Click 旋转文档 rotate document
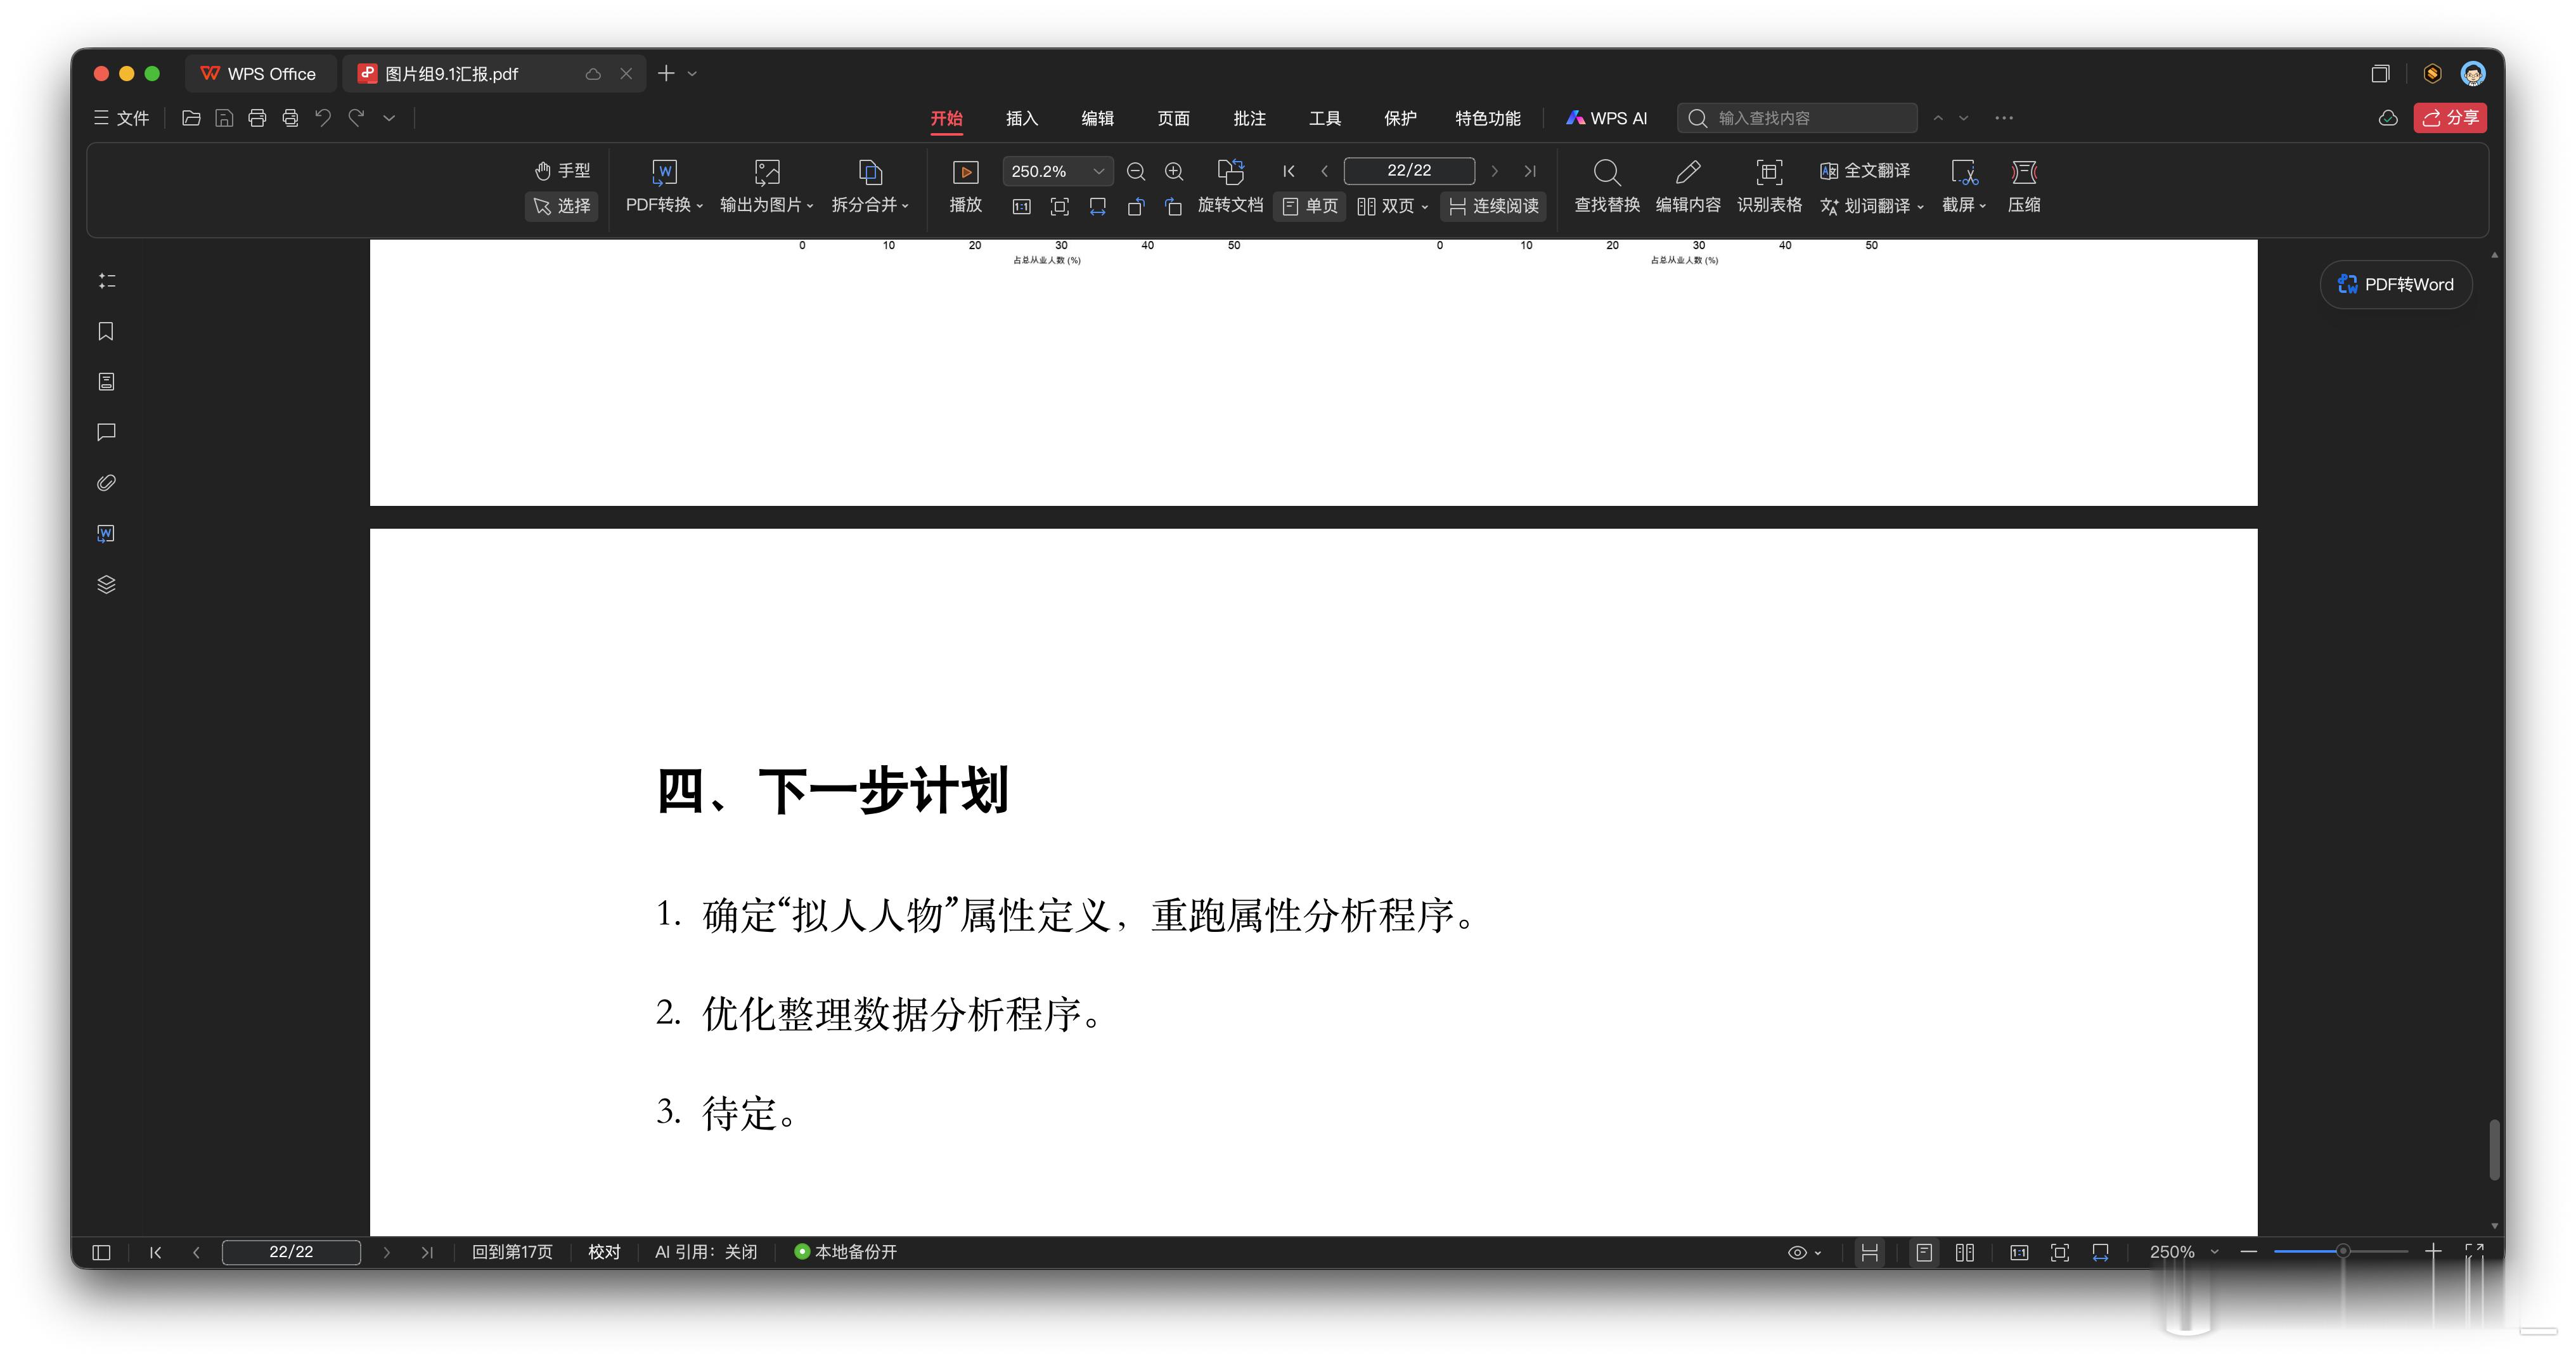 pos(1231,186)
